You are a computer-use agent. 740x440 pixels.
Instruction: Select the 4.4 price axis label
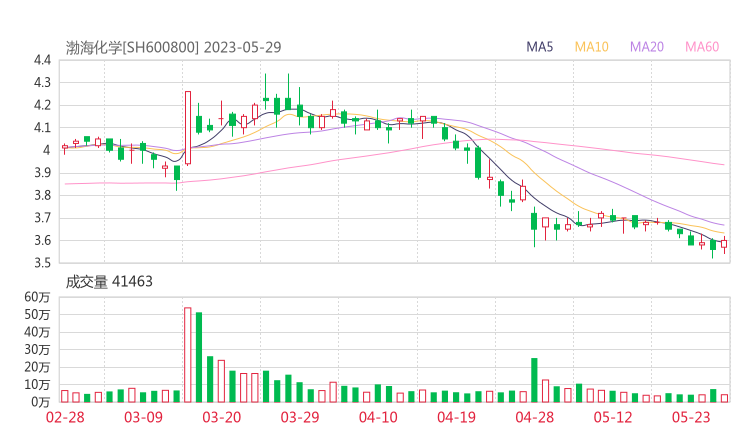coord(42,60)
